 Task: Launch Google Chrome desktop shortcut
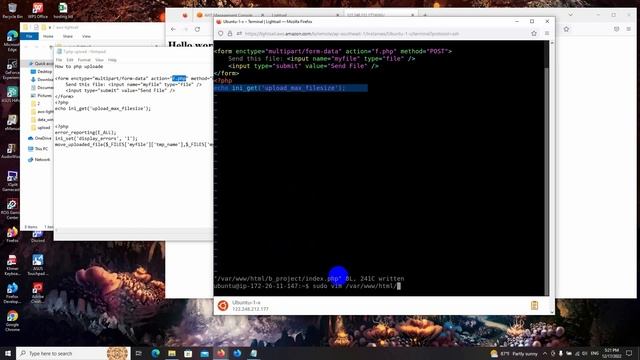click(x=11, y=320)
